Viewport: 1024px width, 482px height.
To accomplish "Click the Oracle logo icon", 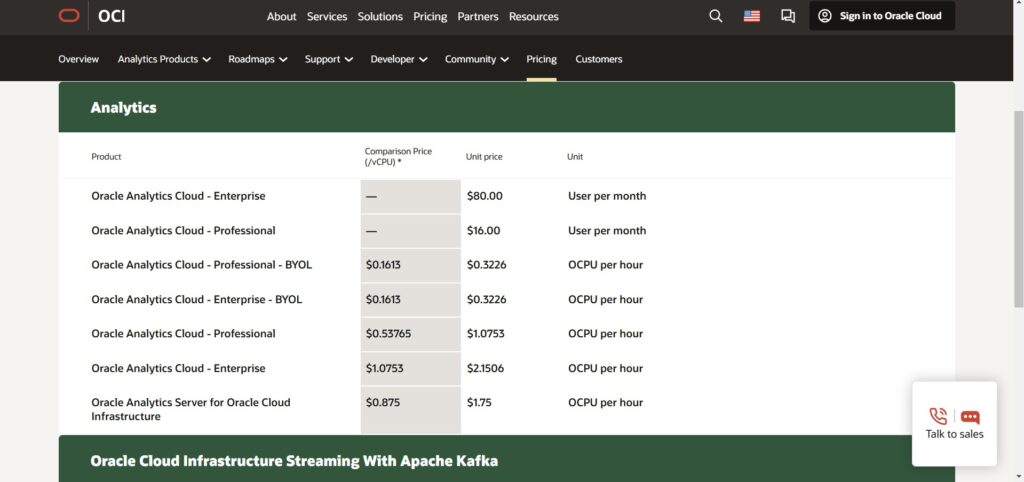I will point(69,16).
